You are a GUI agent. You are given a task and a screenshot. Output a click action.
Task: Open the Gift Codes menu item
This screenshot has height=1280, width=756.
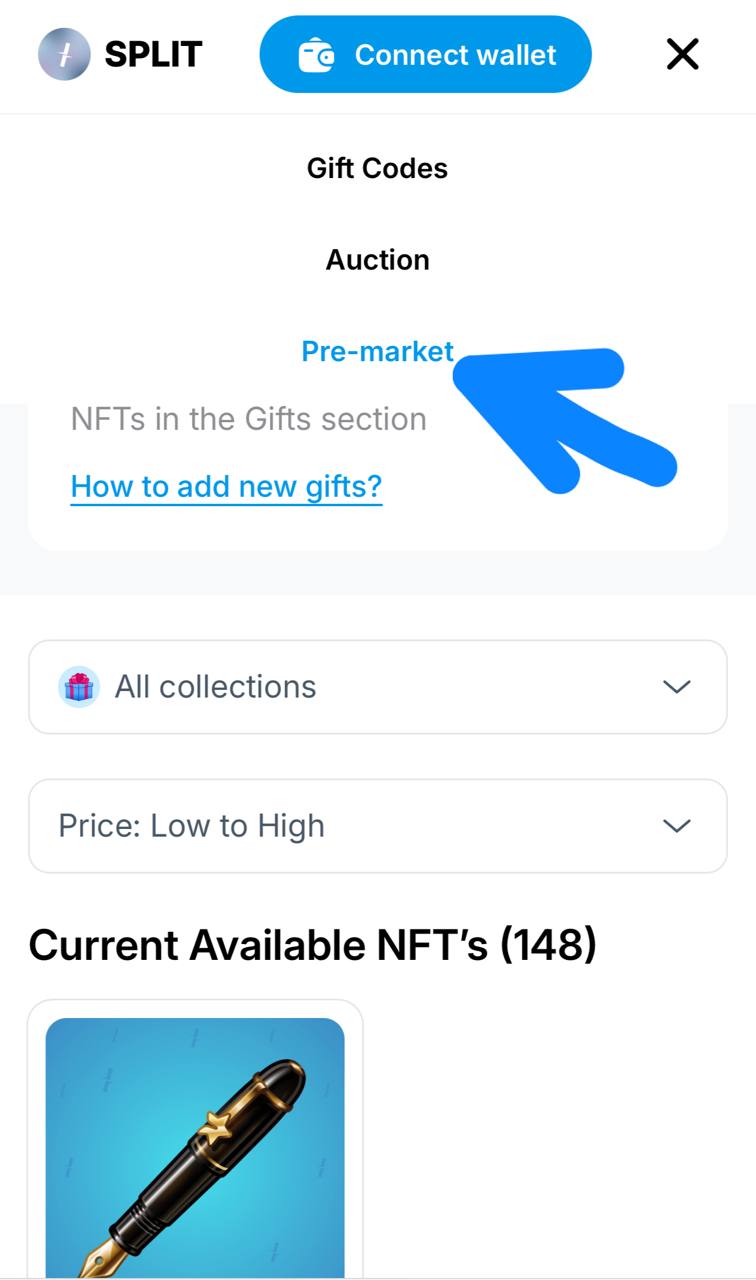pyautogui.click(x=377, y=168)
